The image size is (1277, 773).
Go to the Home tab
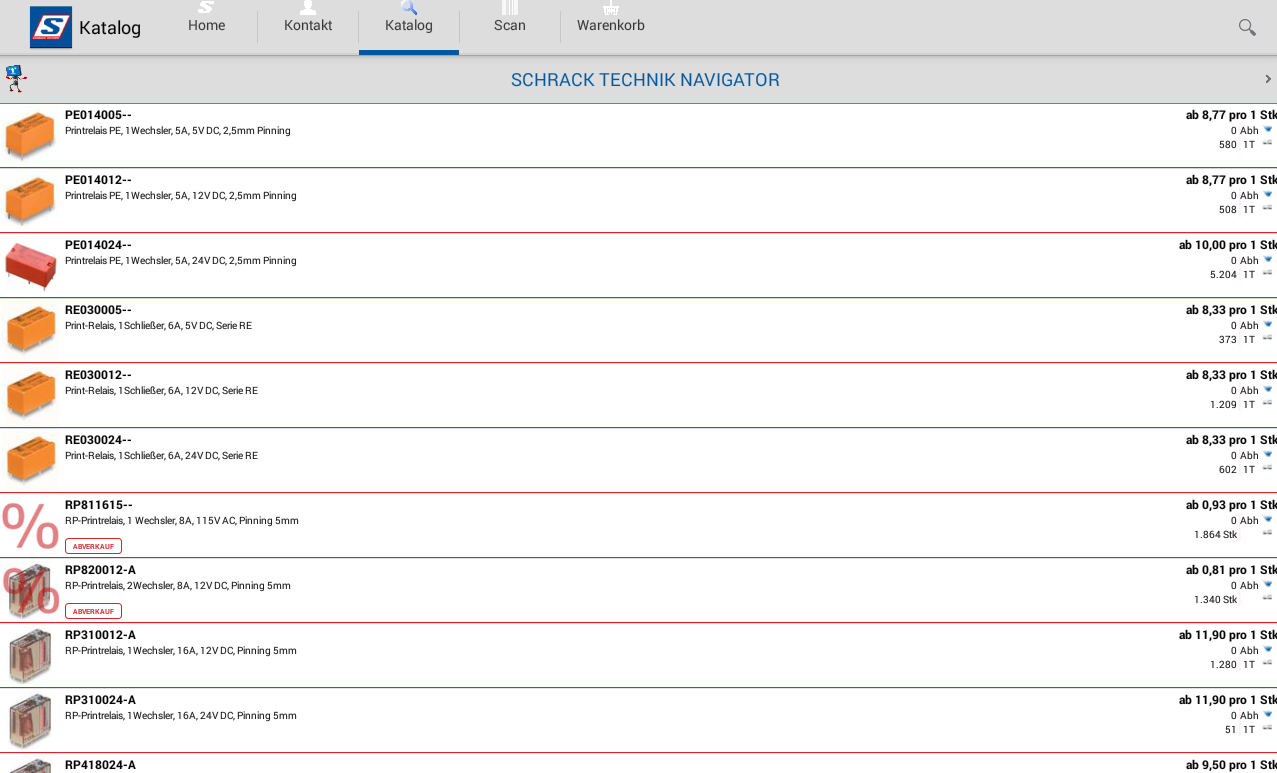tap(207, 27)
